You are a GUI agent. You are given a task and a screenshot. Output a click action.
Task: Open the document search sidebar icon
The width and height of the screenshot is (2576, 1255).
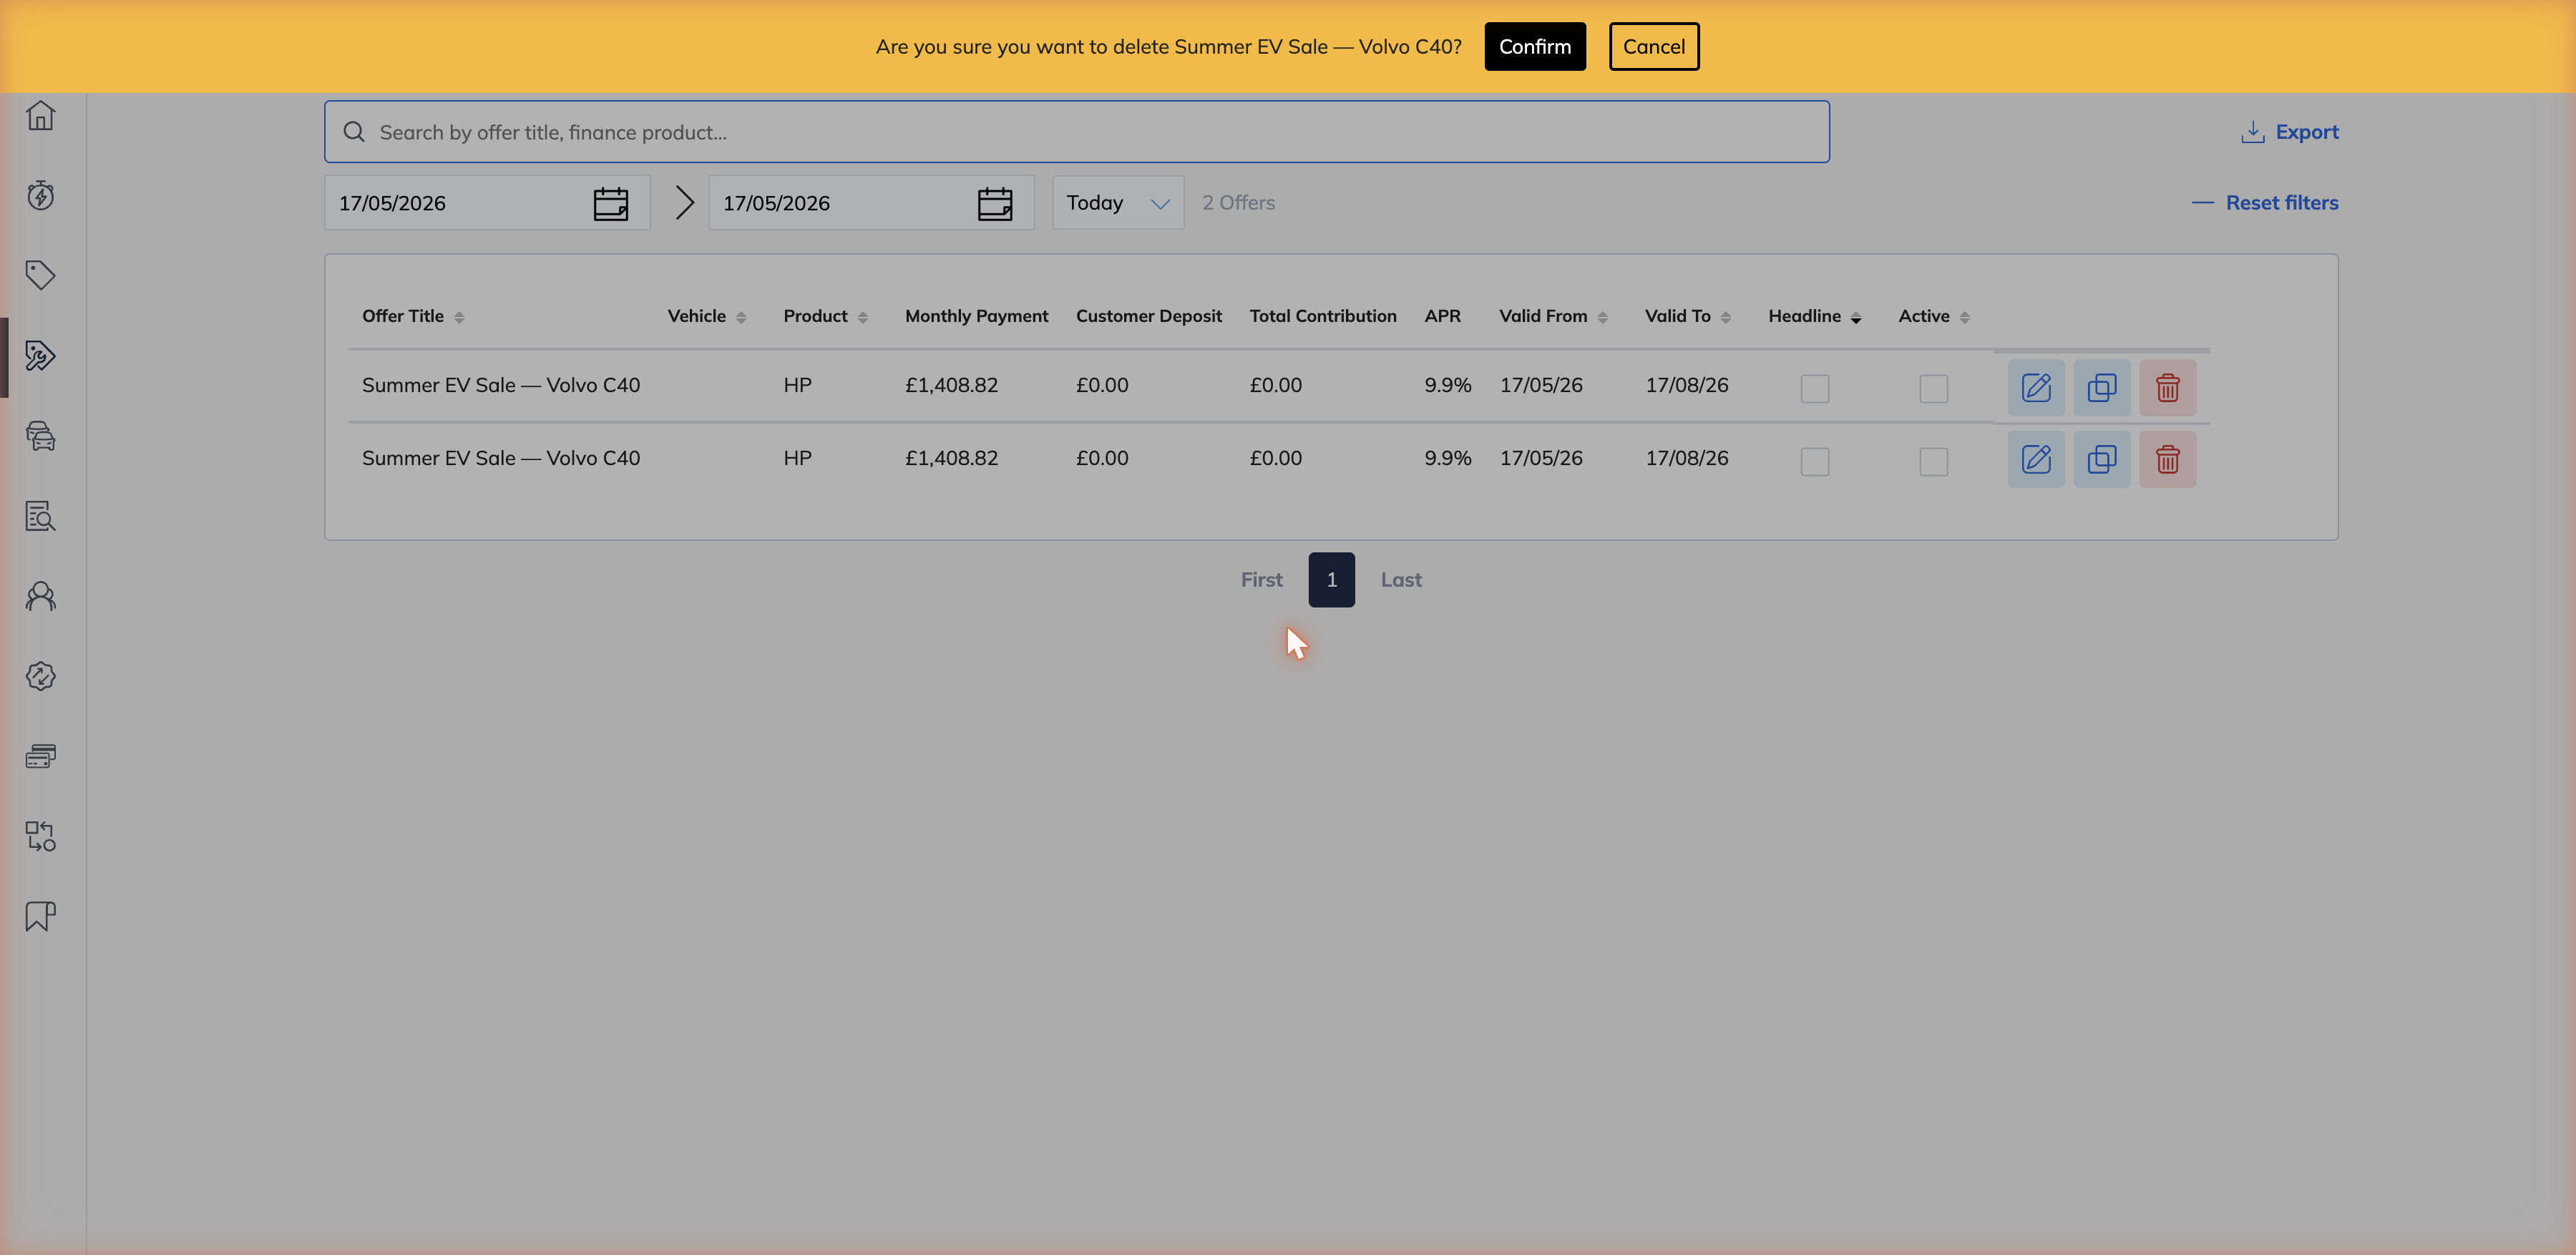40,516
